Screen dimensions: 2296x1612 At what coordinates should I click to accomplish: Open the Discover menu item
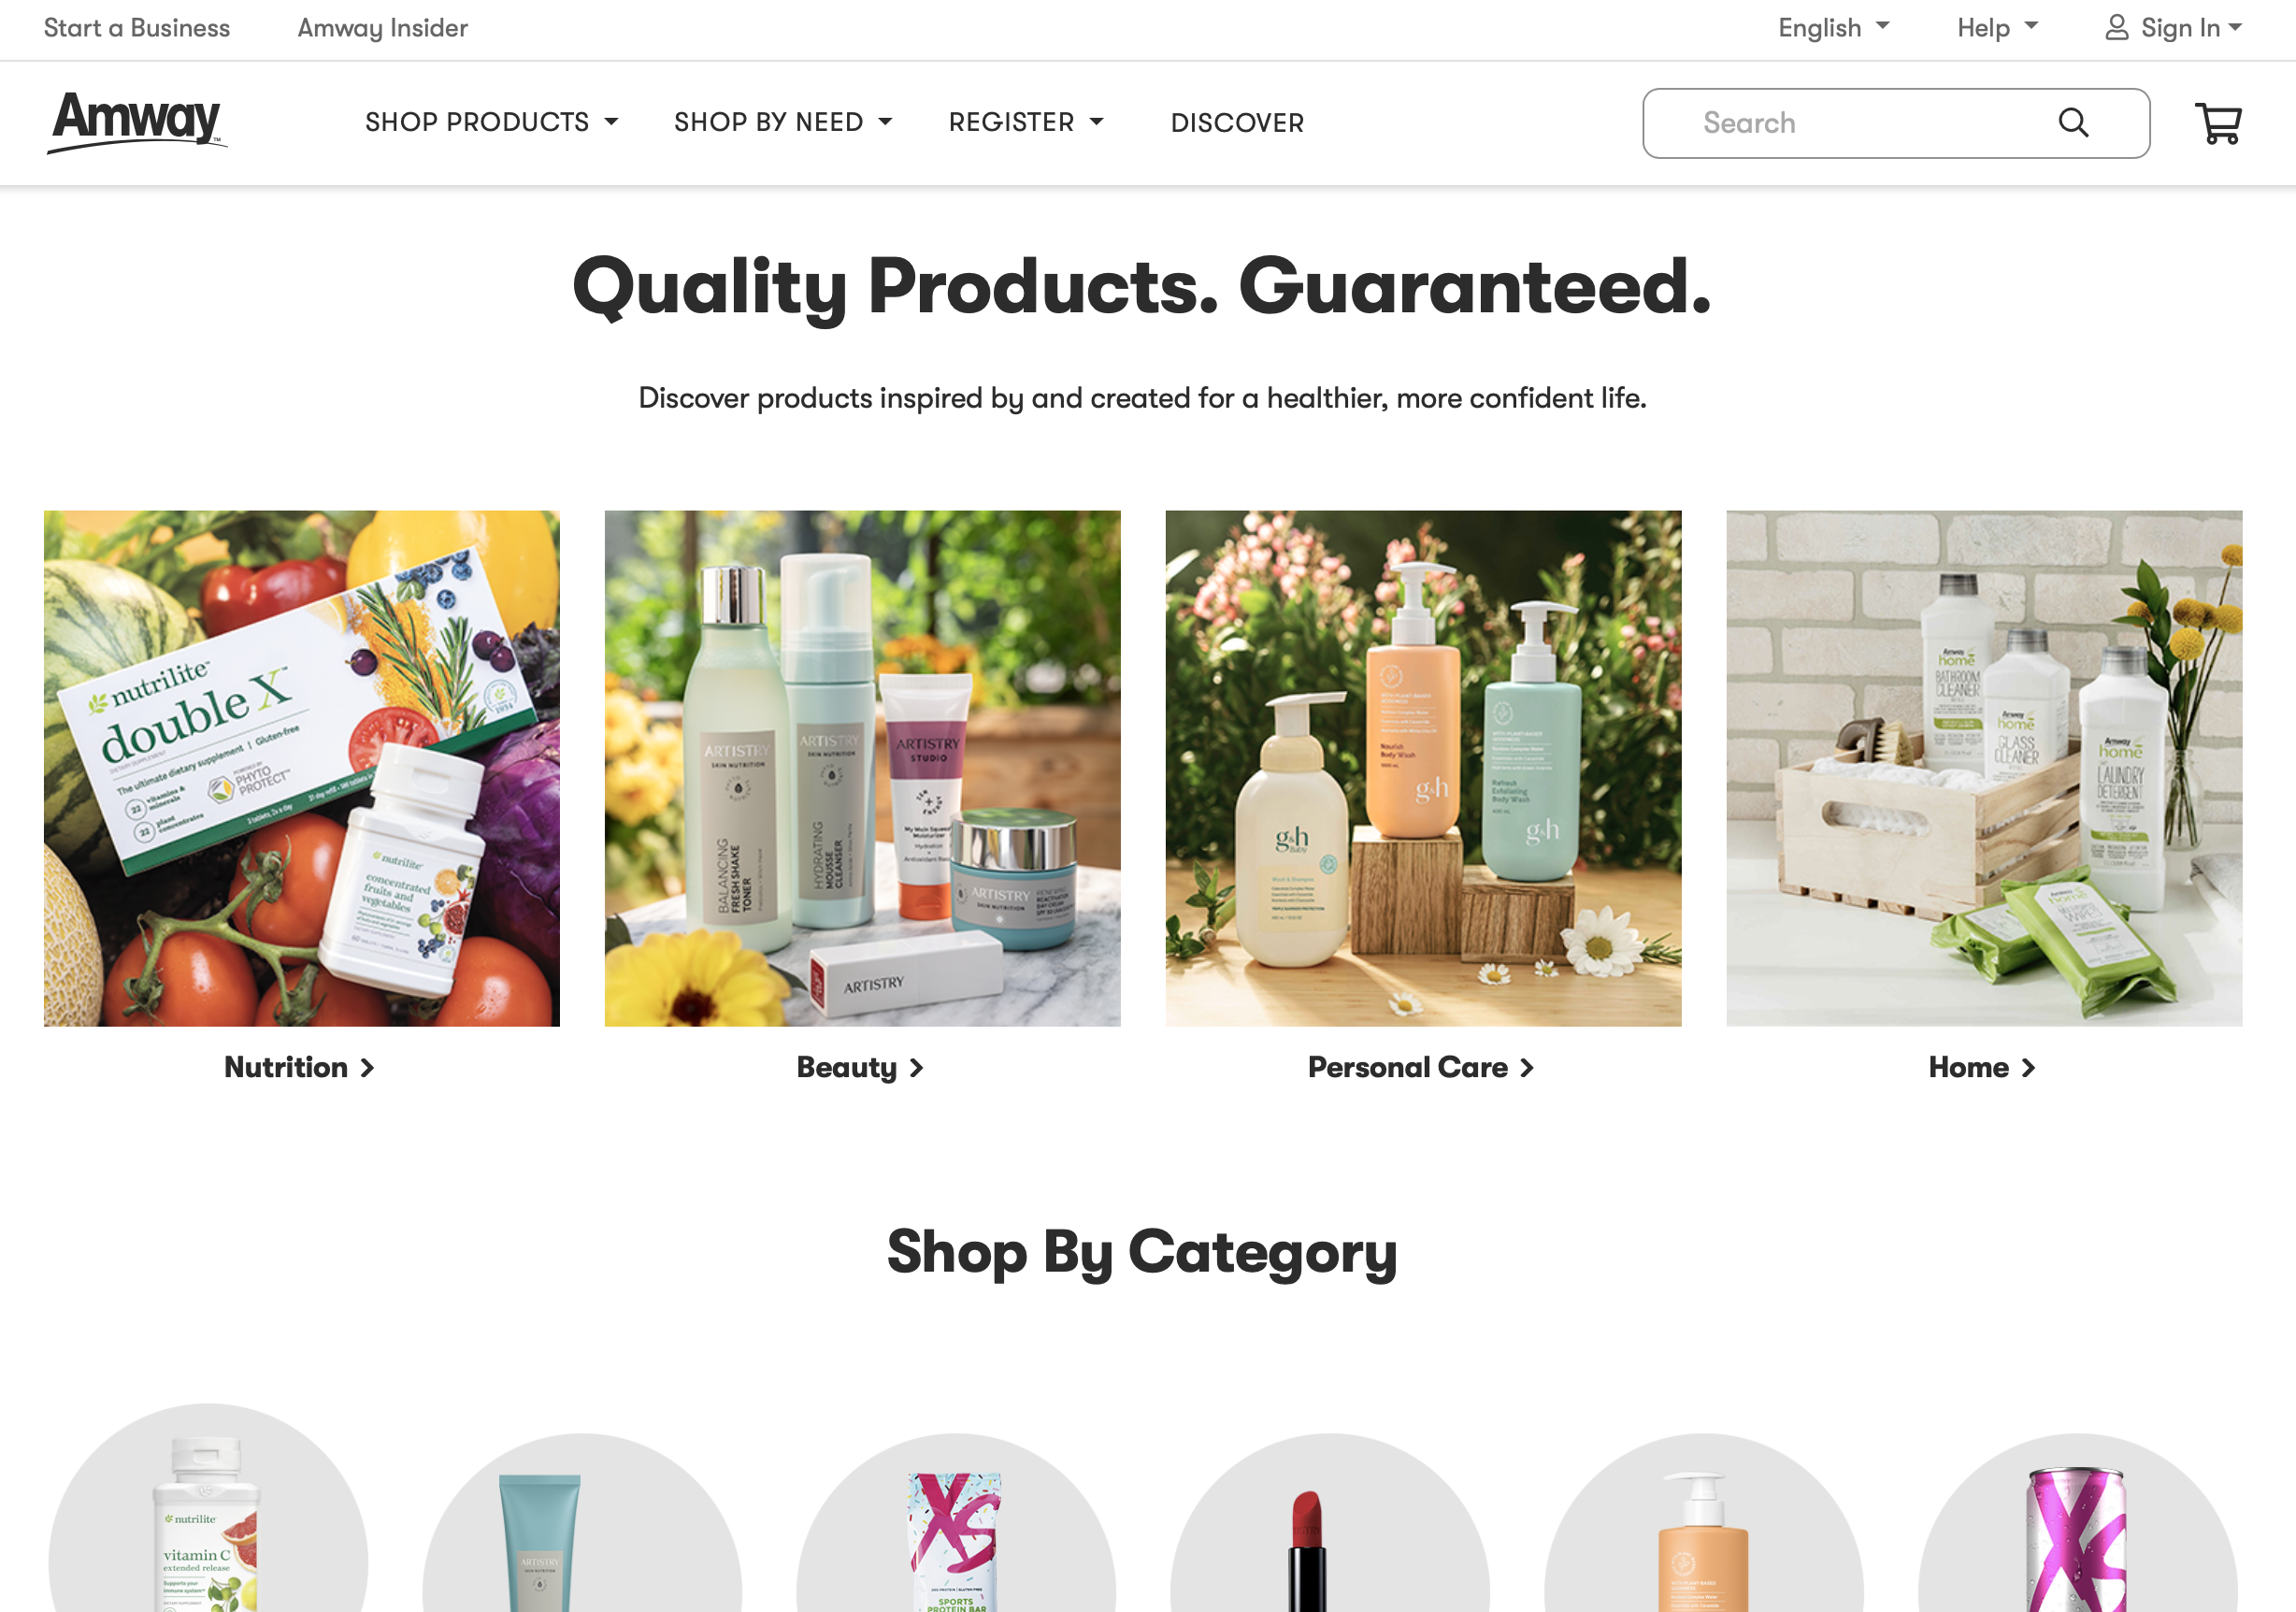coord(1237,123)
